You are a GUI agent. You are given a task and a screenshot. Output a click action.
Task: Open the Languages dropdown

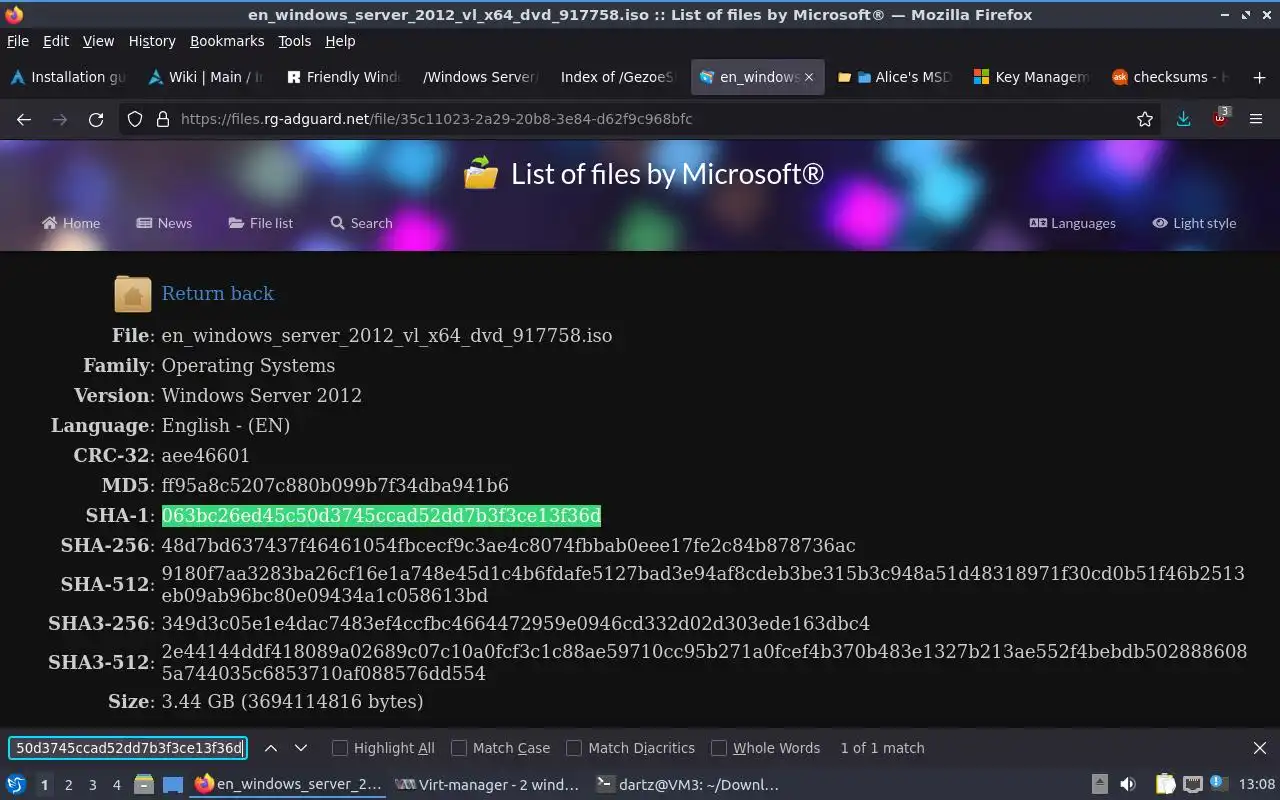click(1072, 223)
